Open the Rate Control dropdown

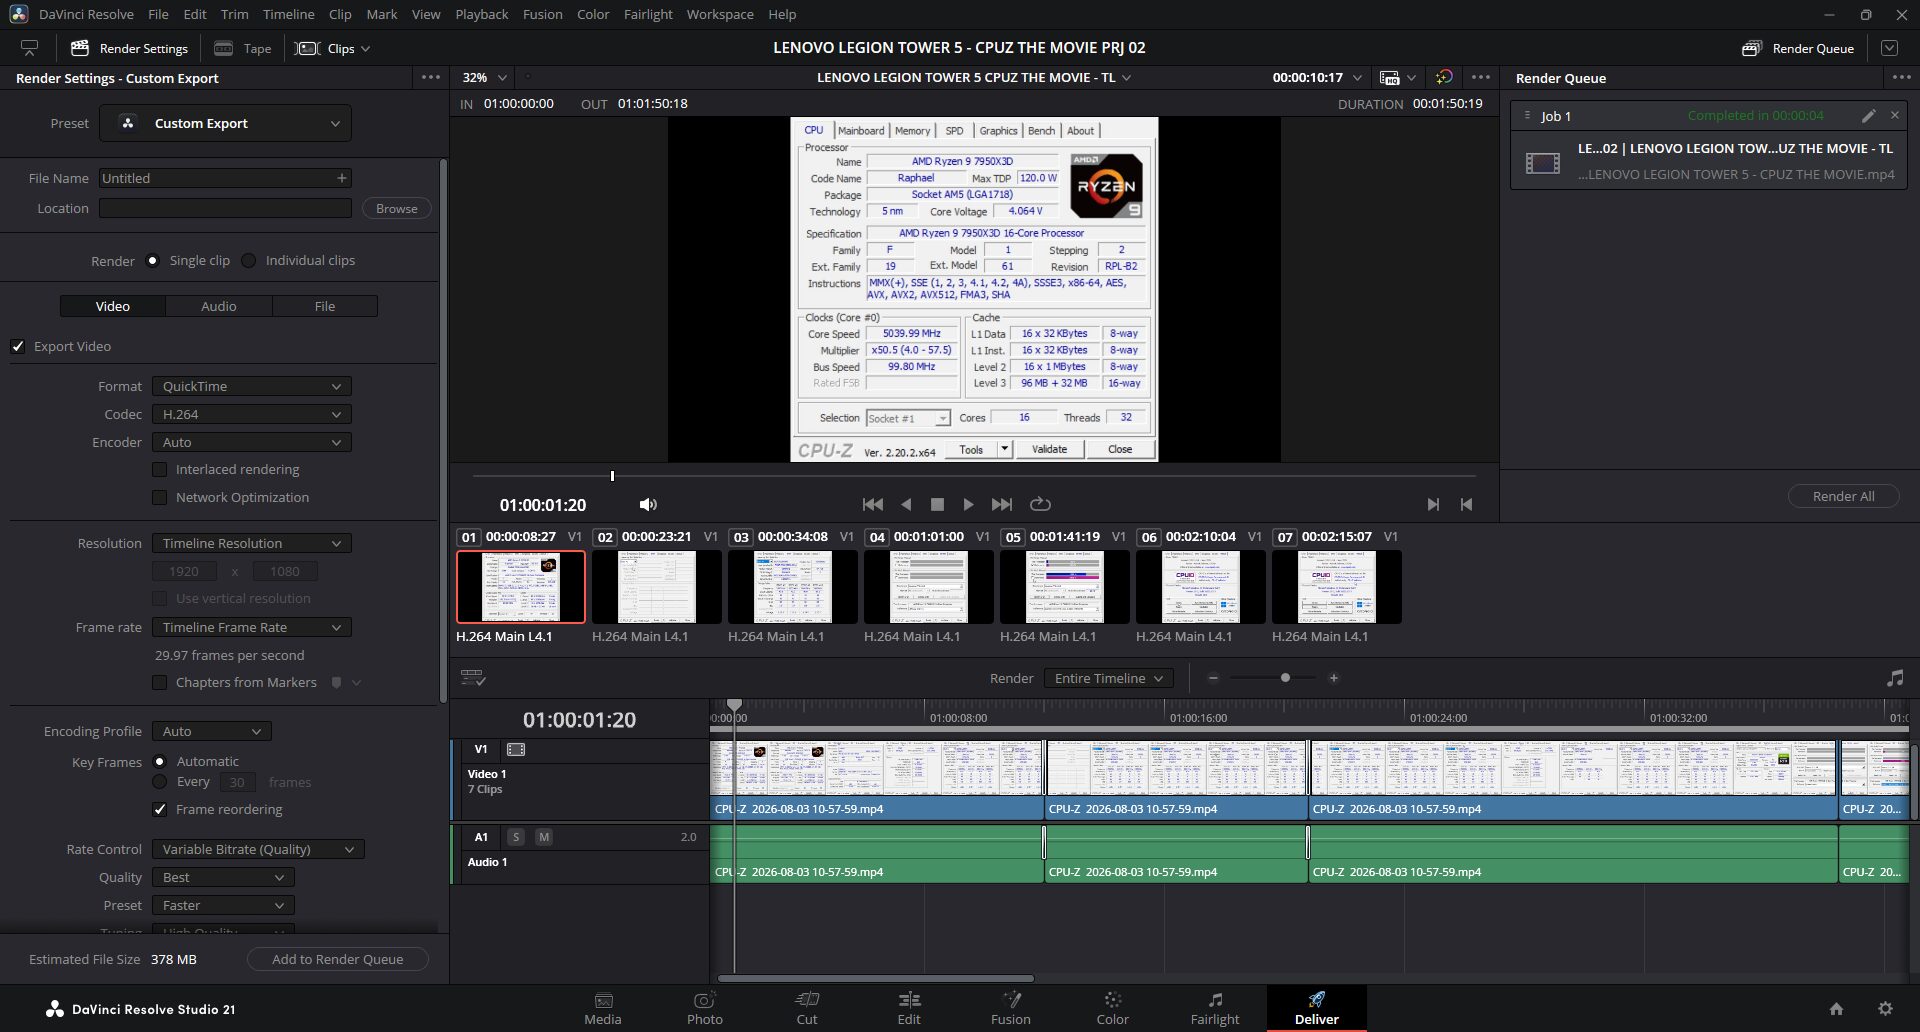tap(258, 849)
